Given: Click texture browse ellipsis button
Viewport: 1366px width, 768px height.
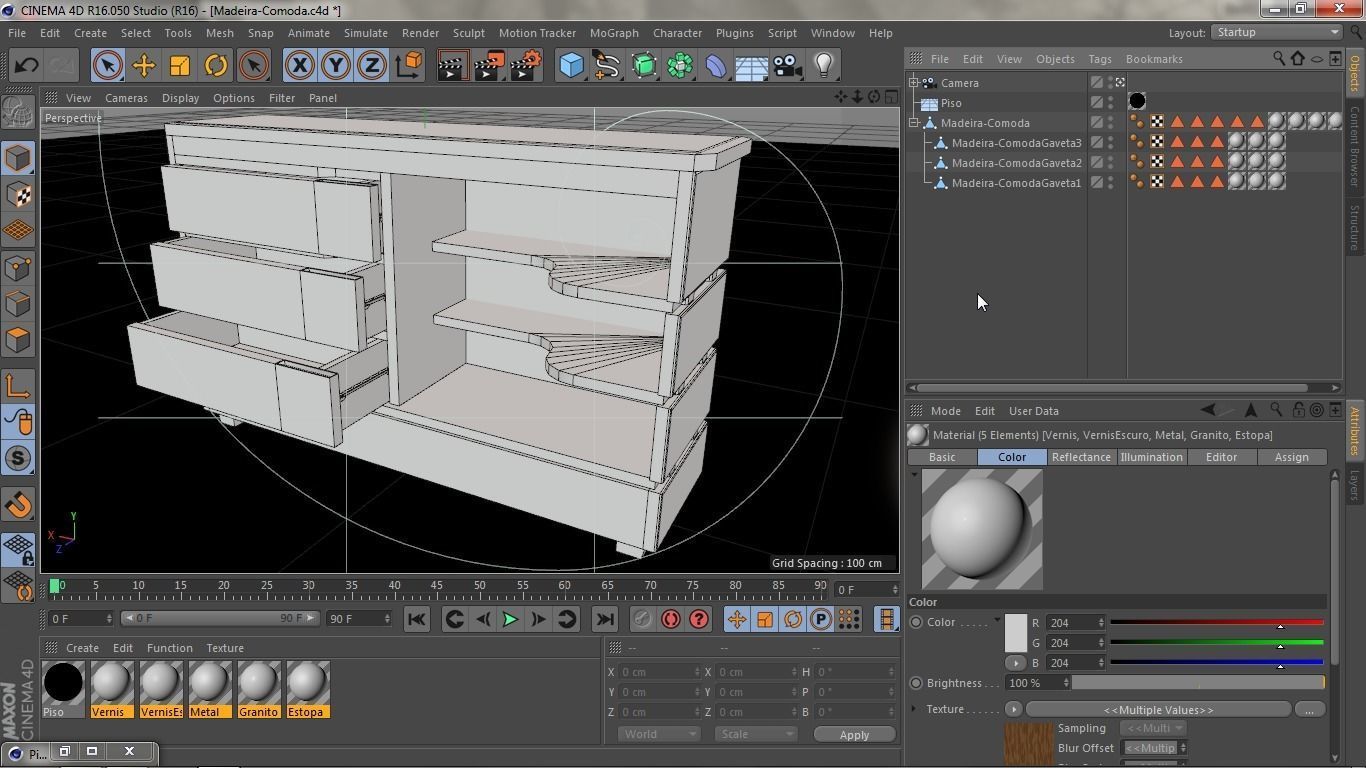Looking at the screenshot, I should tap(1309, 710).
